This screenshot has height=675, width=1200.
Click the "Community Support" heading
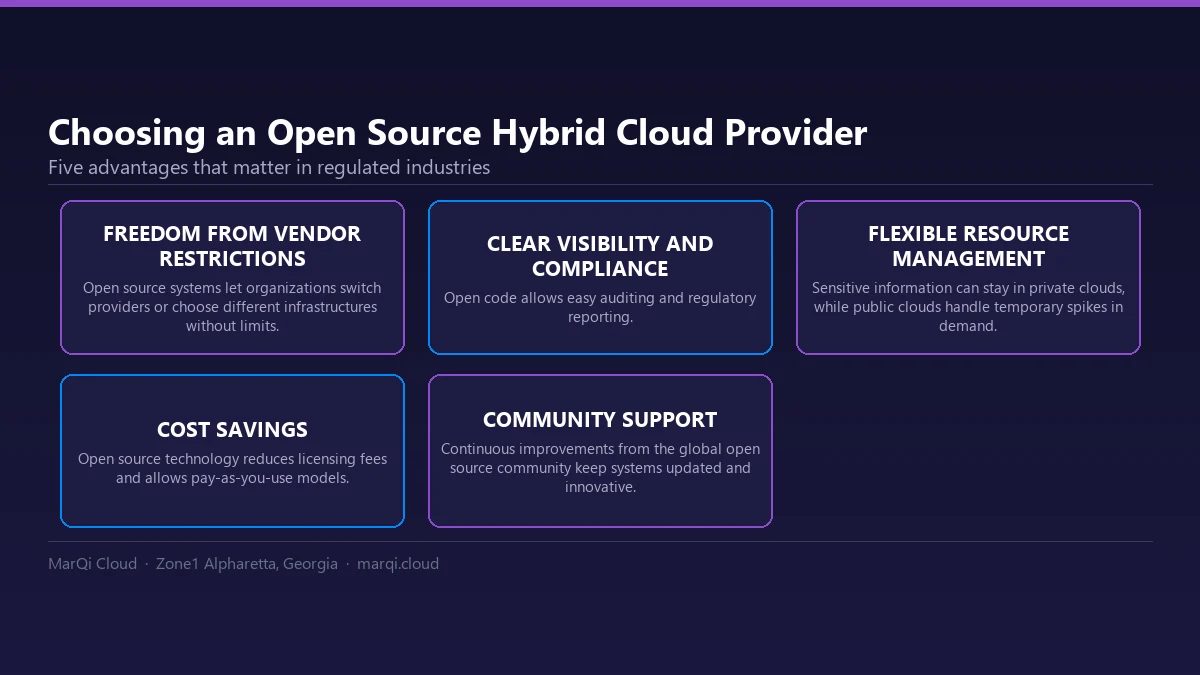tap(600, 420)
